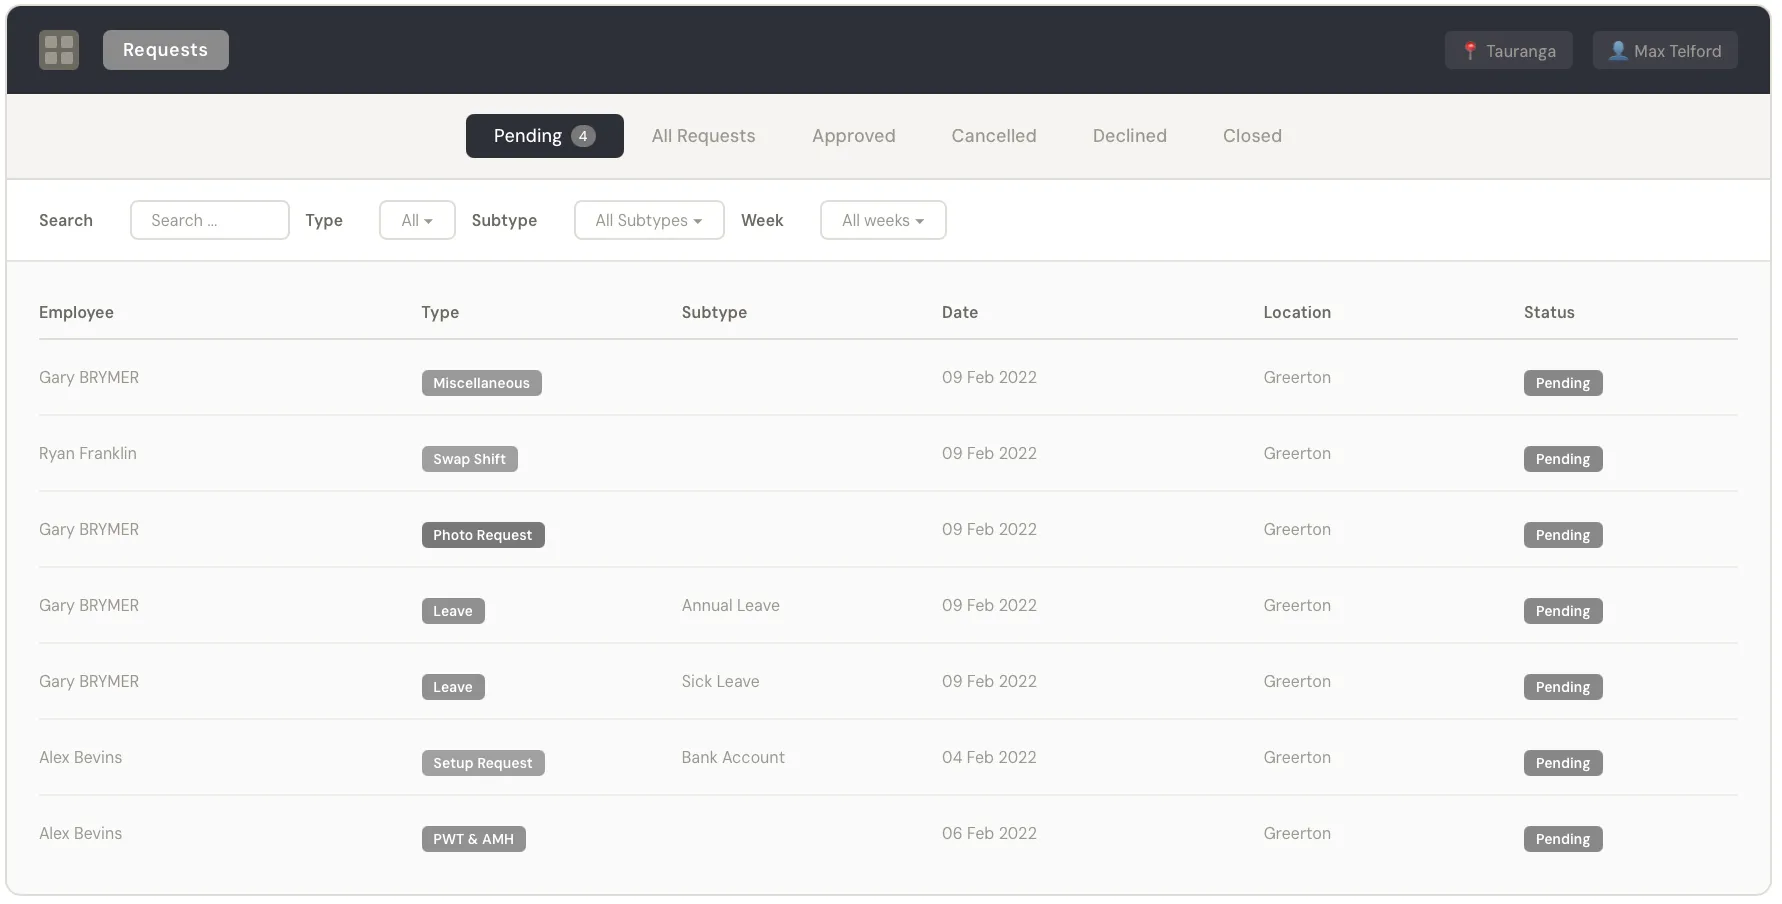Click the Annual Leave subtype cell

(x=731, y=605)
